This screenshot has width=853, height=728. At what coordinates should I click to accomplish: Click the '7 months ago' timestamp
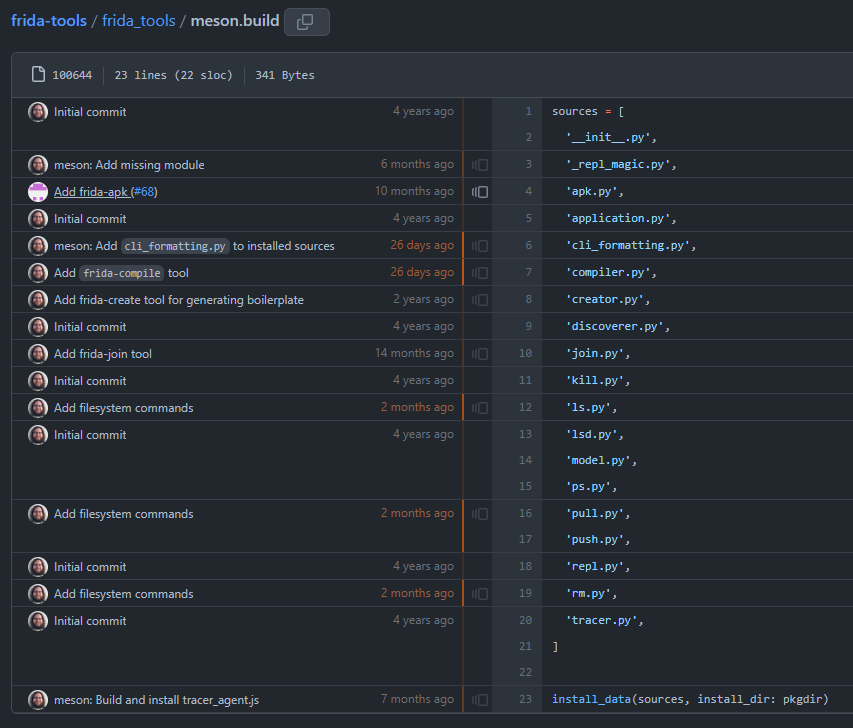click(417, 699)
